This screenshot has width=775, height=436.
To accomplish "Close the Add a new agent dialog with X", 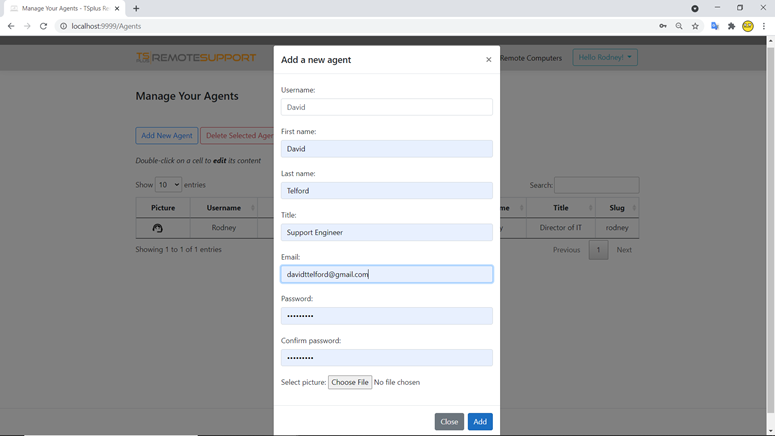I will tap(488, 60).
